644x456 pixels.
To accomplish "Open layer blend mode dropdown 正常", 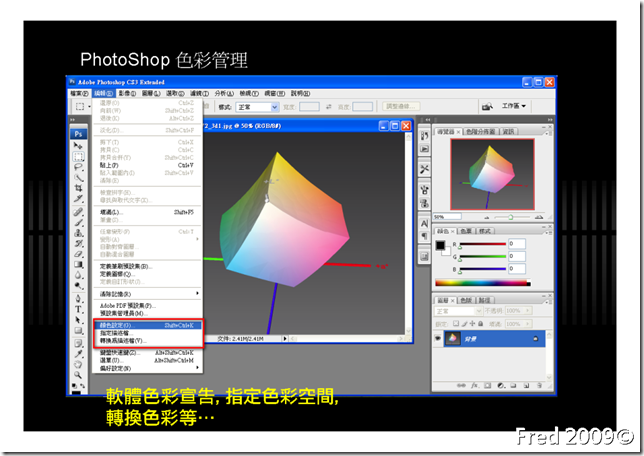I will 458,311.
